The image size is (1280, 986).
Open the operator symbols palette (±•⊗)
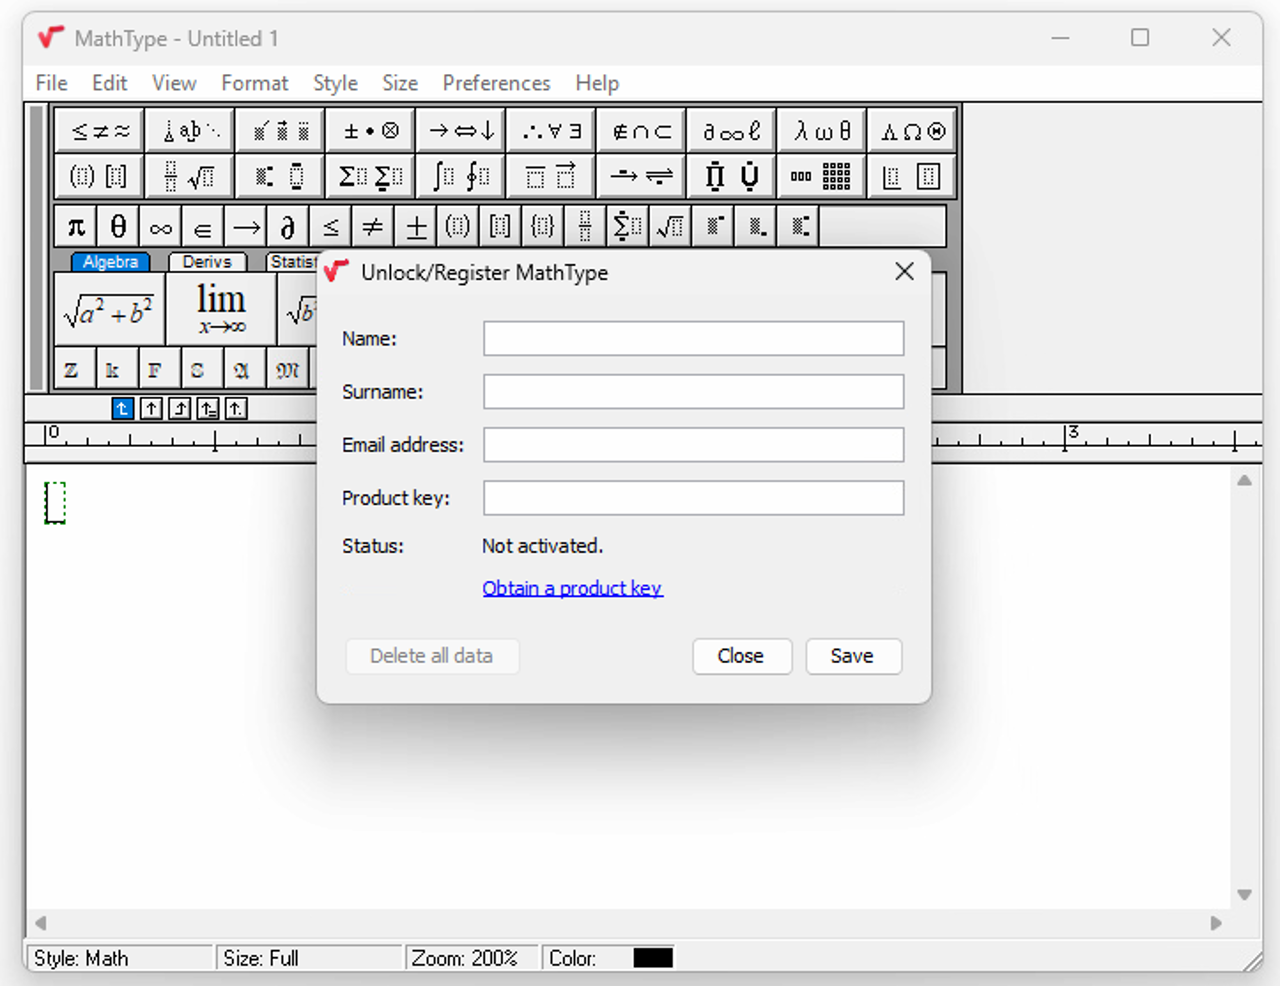click(370, 131)
